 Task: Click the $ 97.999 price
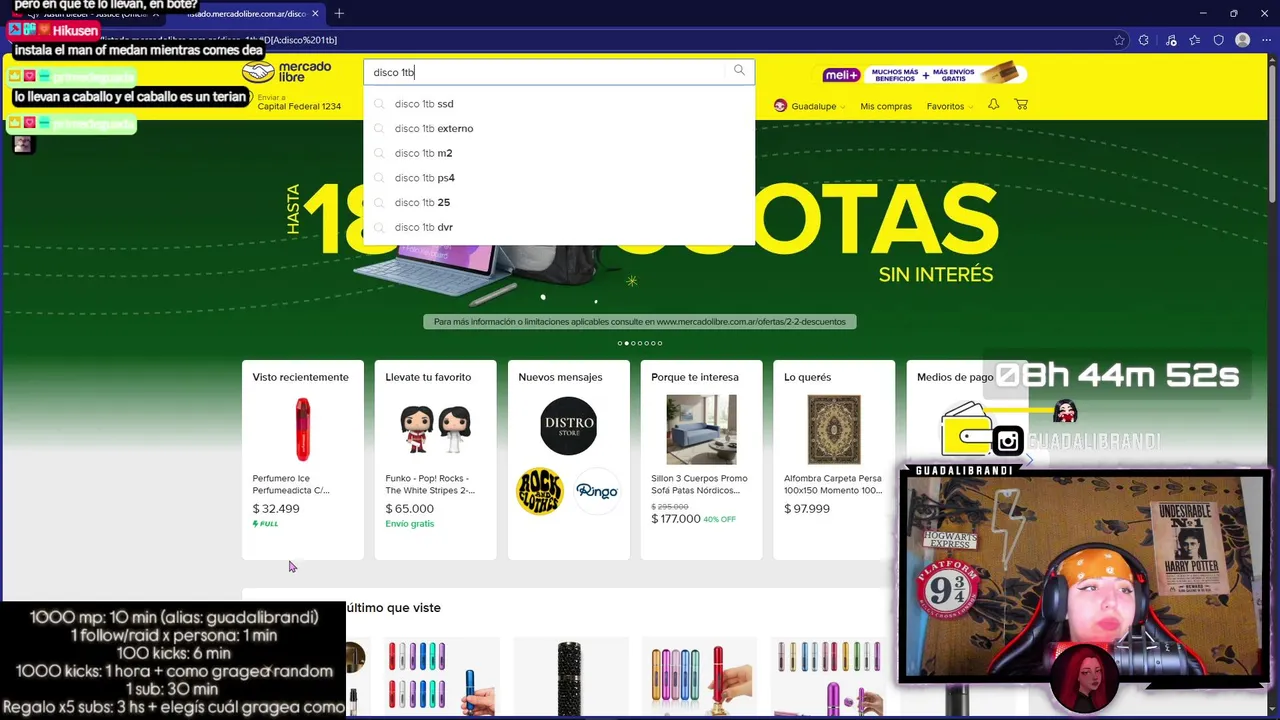pyautogui.click(x=807, y=509)
